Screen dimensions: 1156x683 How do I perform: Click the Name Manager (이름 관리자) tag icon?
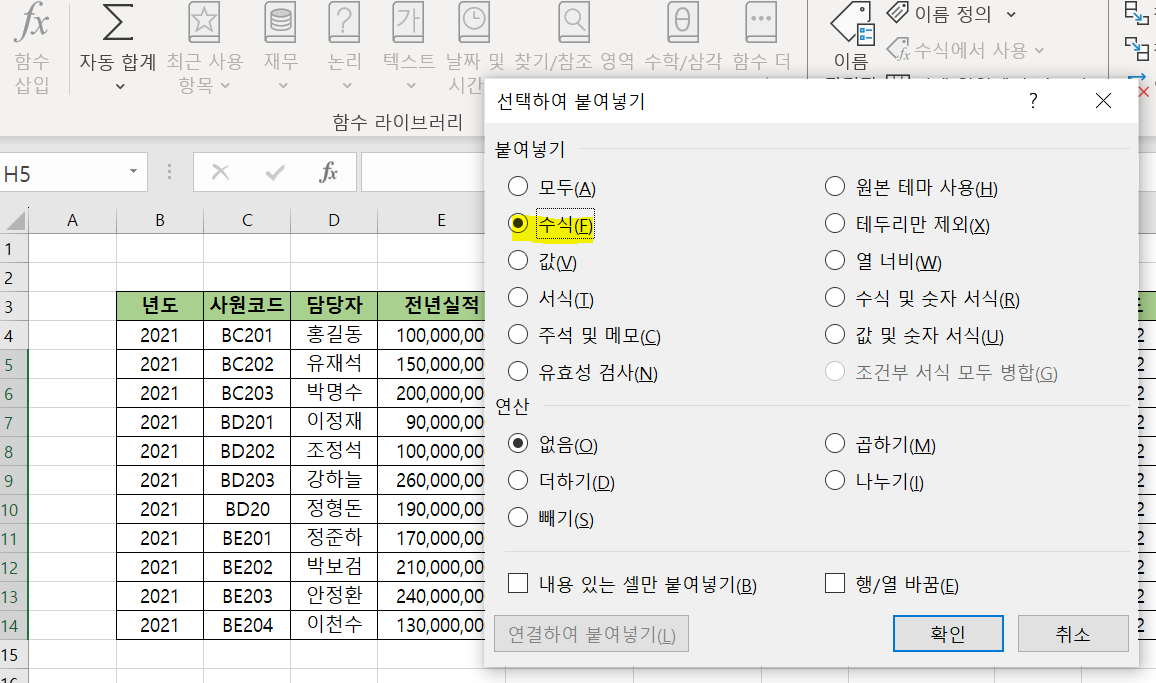(852, 23)
